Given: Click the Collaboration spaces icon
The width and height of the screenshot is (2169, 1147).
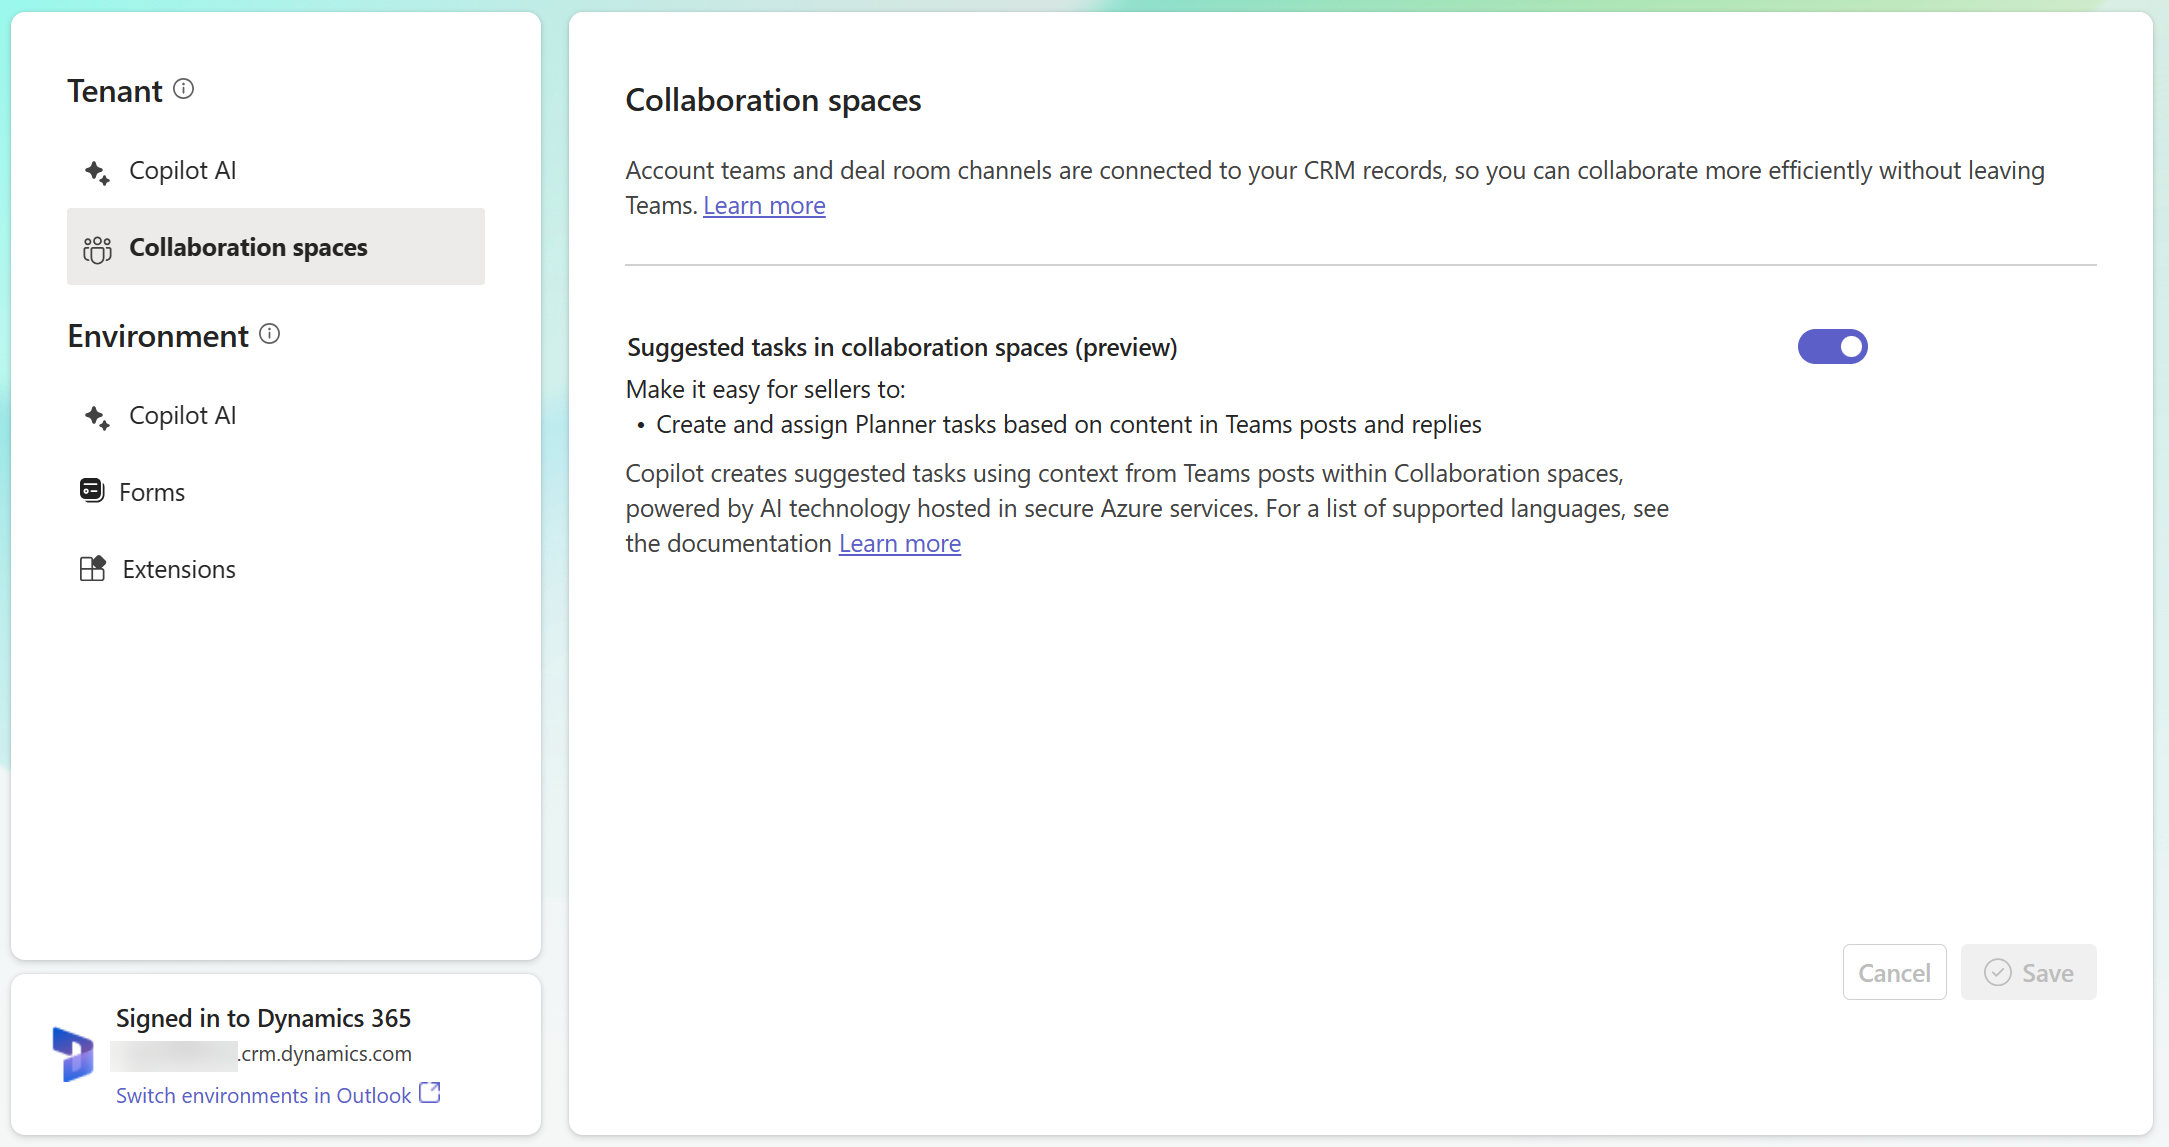Looking at the screenshot, I should pos(98,247).
